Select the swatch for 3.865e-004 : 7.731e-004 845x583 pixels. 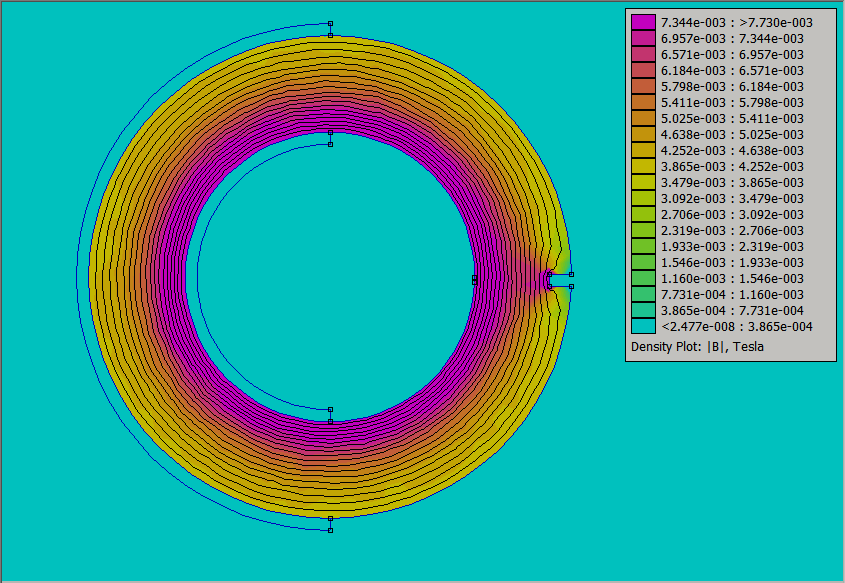643,310
